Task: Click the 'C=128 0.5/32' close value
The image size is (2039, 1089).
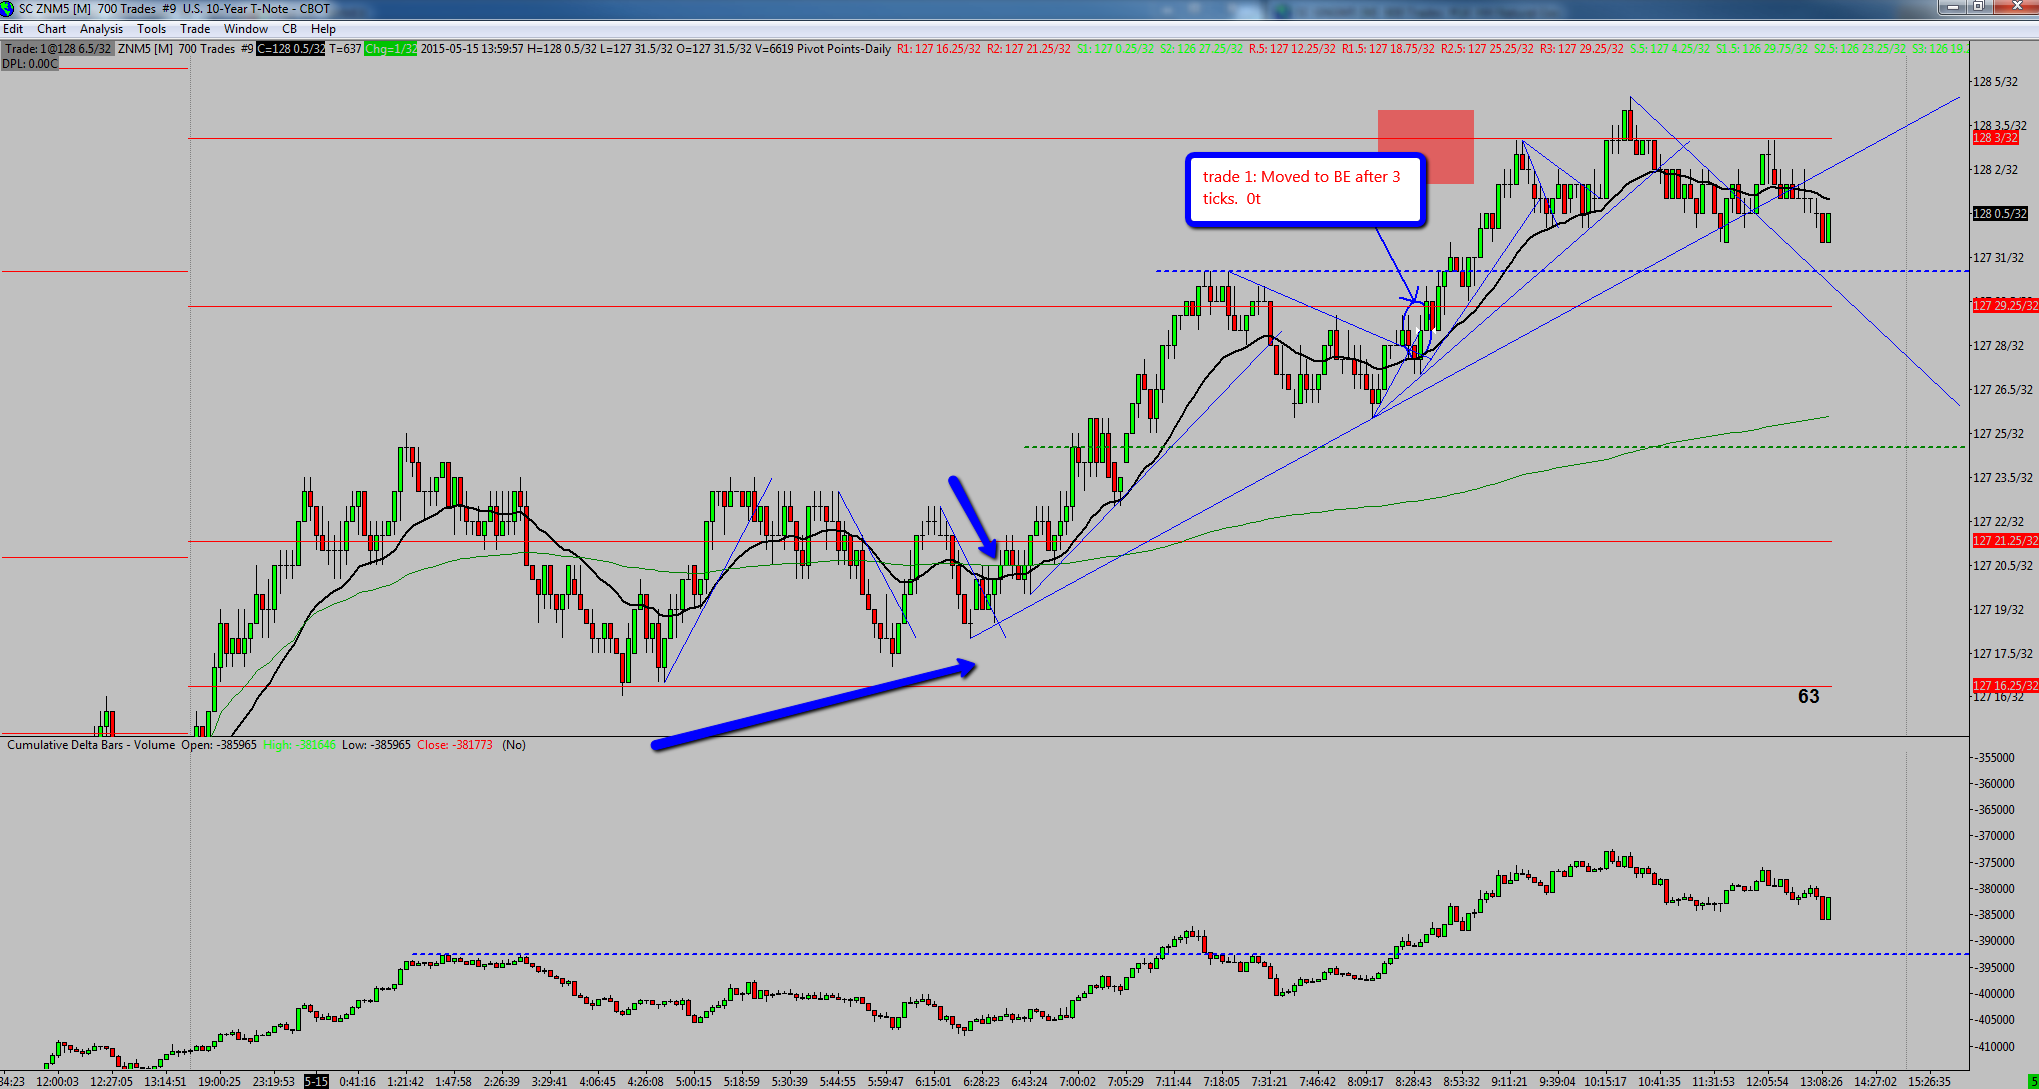Action: click(290, 49)
